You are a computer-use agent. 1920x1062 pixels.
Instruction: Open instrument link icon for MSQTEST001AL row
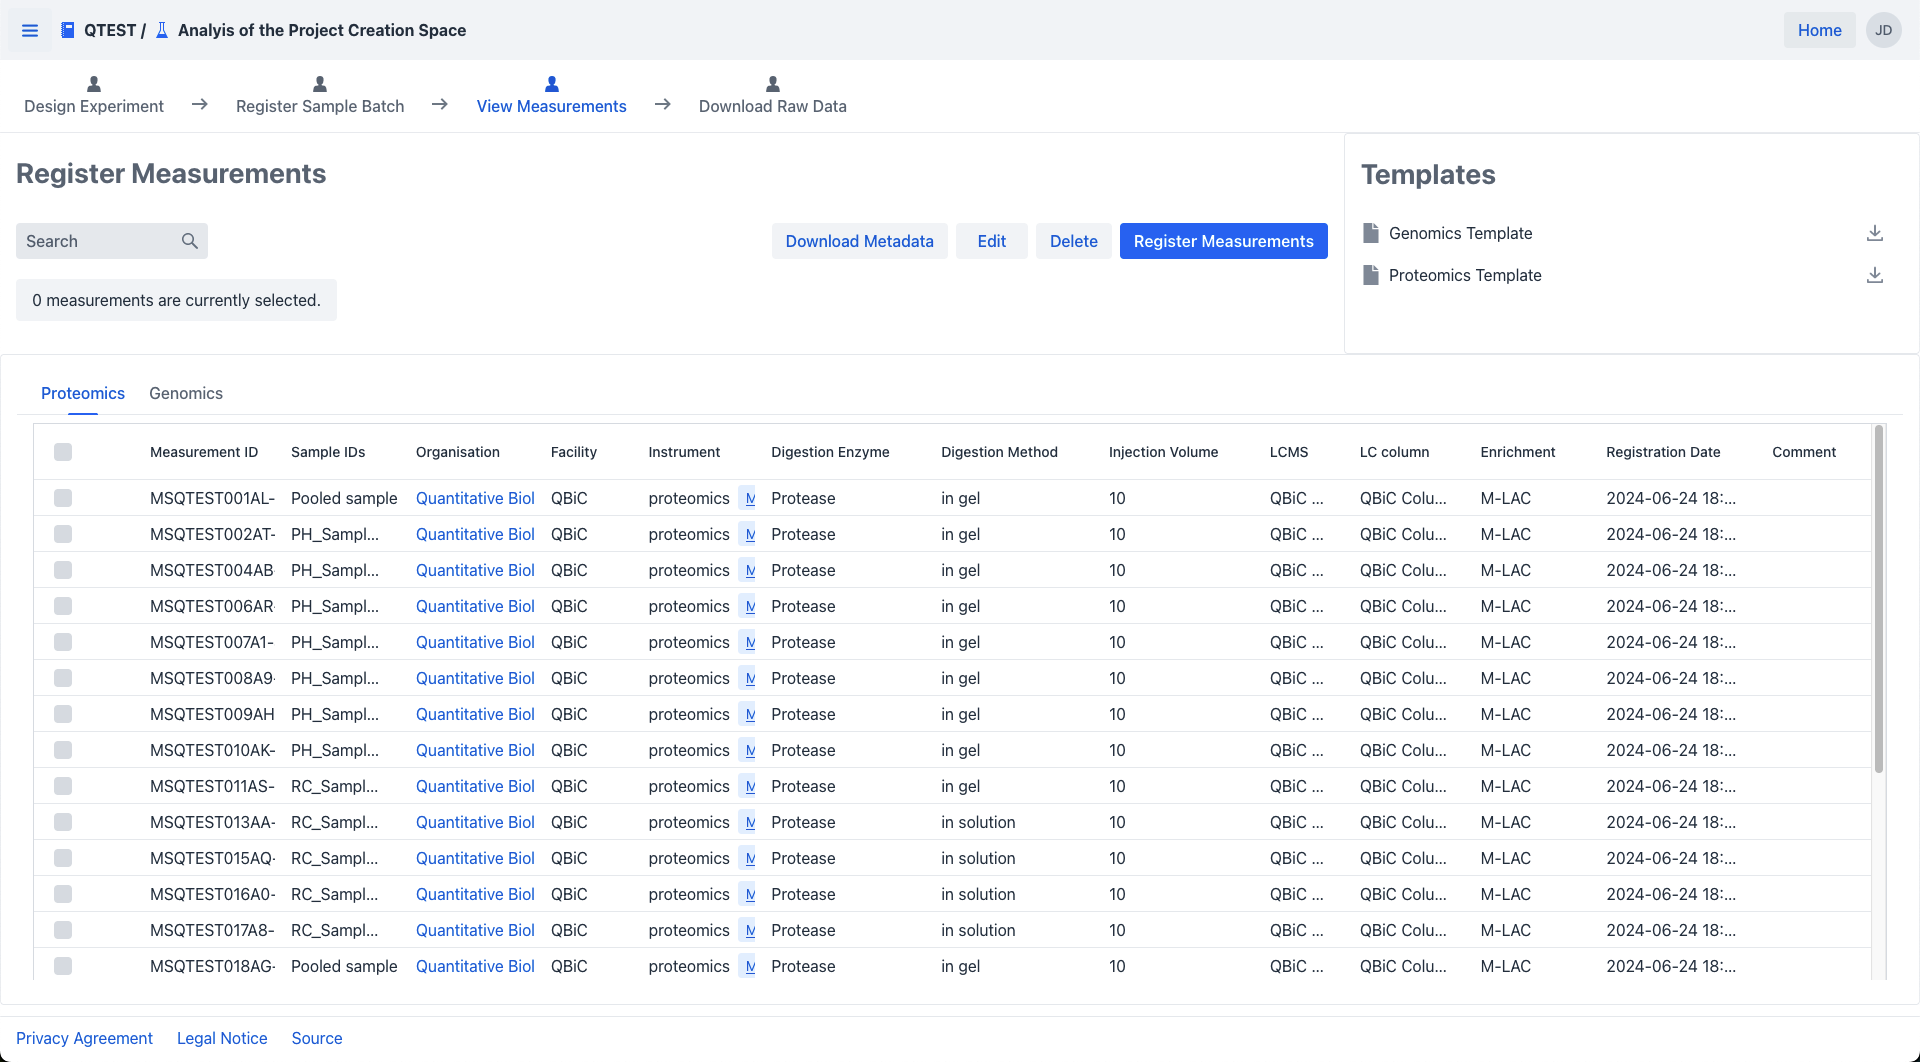pyautogui.click(x=750, y=498)
